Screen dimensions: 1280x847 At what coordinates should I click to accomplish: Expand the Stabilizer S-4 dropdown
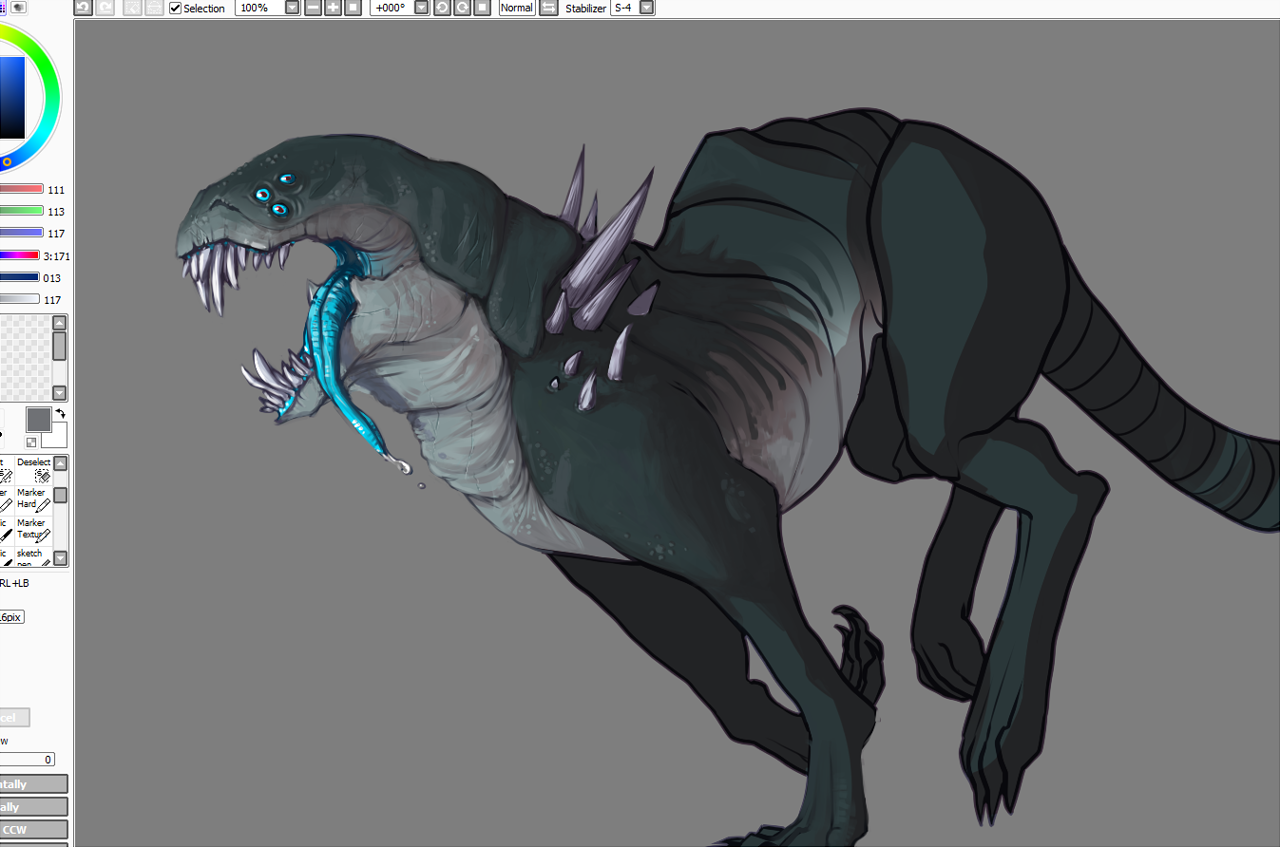coord(647,8)
